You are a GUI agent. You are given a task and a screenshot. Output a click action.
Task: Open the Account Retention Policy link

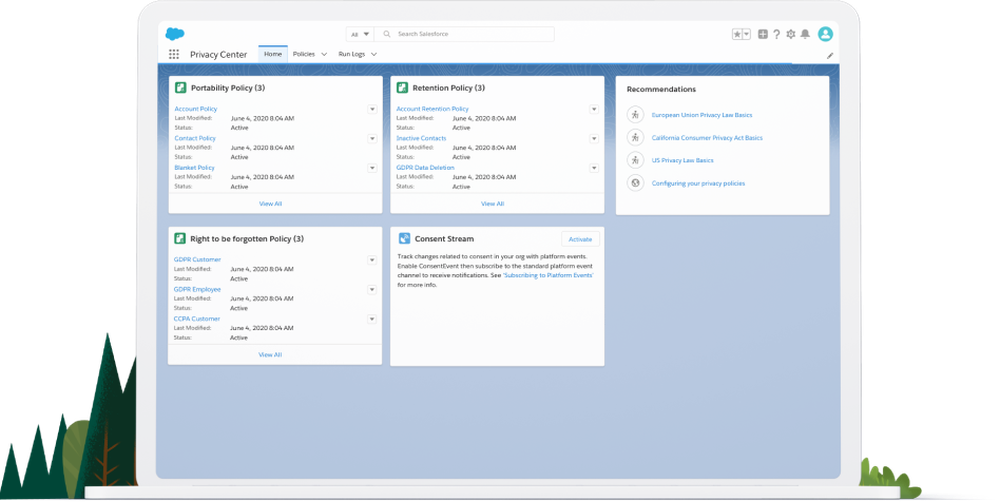pyautogui.click(x=432, y=109)
